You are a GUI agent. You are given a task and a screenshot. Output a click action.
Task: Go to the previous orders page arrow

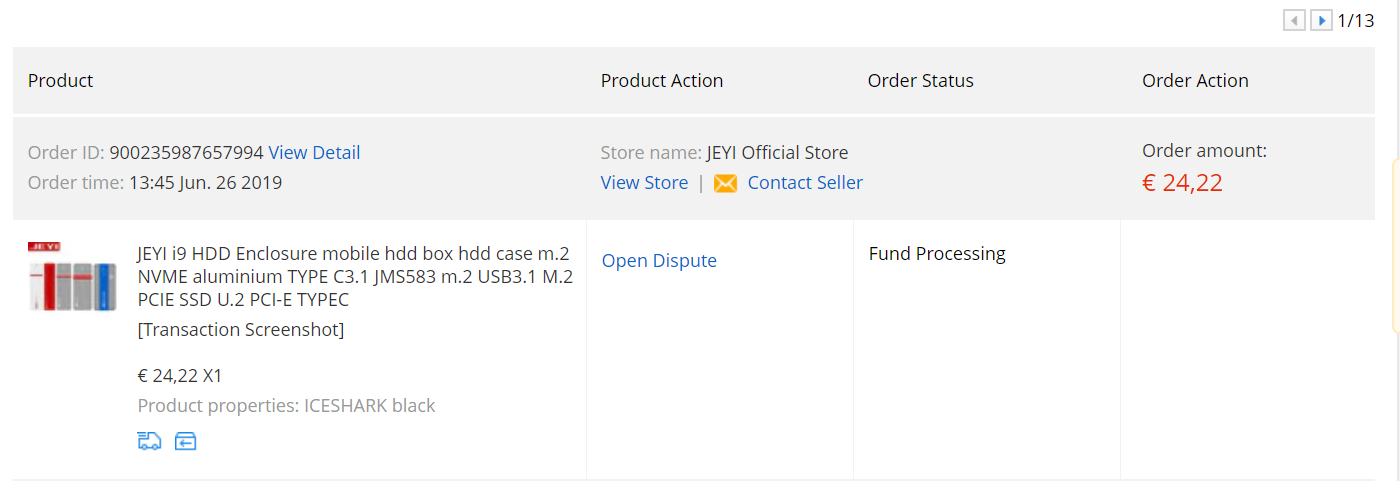click(x=1294, y=20)
